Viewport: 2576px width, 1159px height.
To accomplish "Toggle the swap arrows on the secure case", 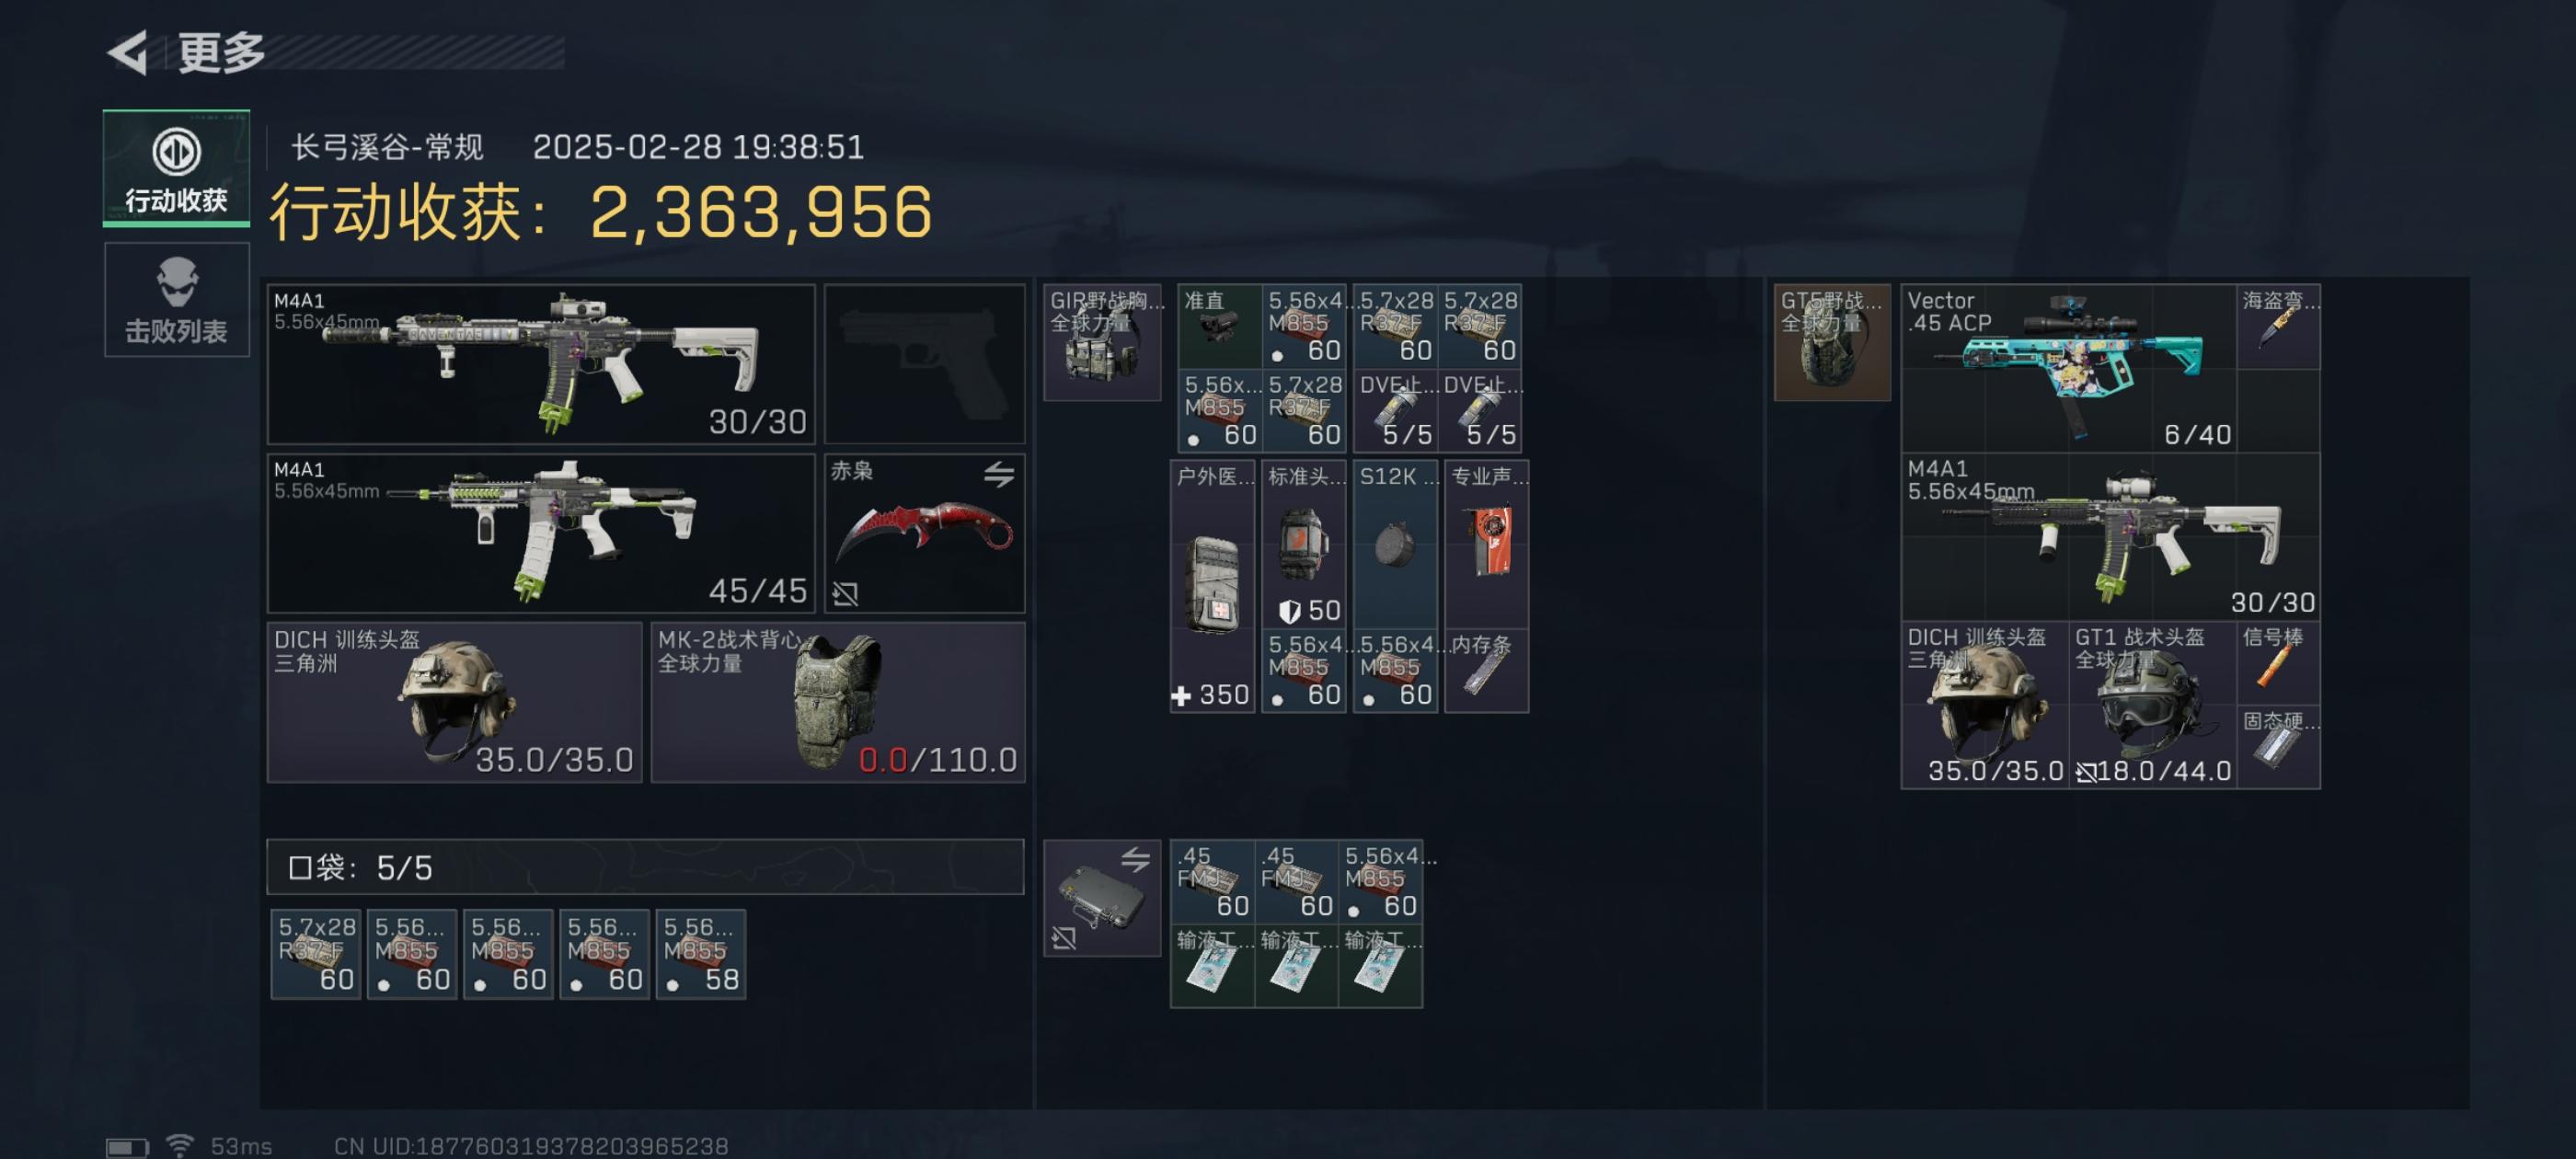I will [1134, 859].
